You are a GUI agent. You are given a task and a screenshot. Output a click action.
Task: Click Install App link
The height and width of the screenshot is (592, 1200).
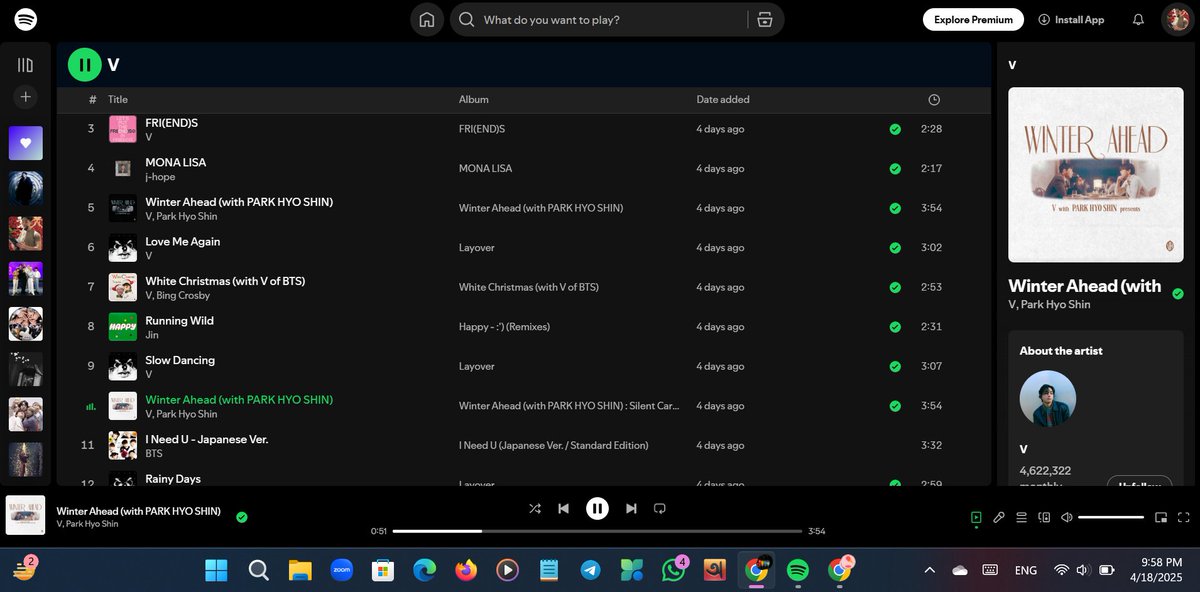1071,19
